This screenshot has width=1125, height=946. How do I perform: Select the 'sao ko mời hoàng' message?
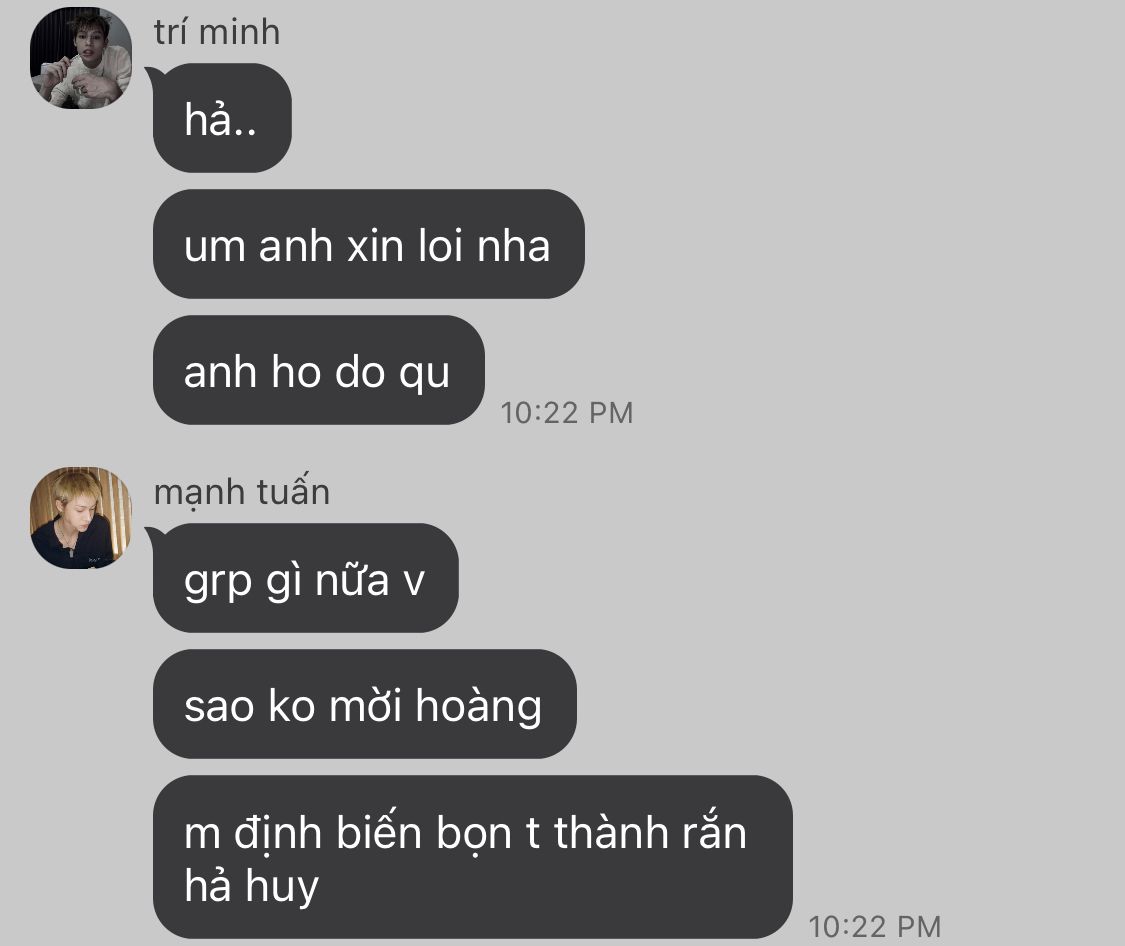point(364,704)
